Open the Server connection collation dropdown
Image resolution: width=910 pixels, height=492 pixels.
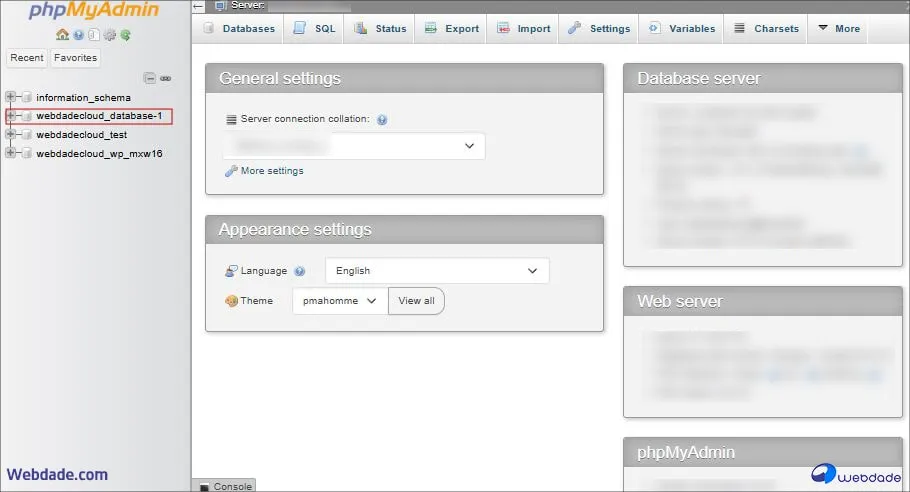[353, 146]
